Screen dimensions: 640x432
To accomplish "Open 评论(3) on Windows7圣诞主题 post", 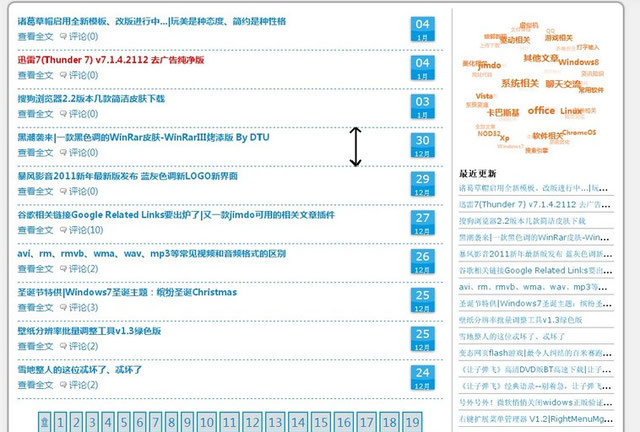I will point(79,307).
